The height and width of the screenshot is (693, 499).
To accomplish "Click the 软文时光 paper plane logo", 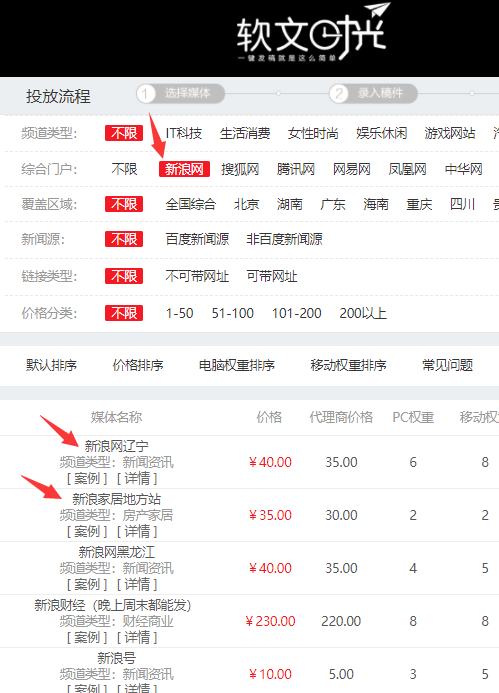I will 313,32.
